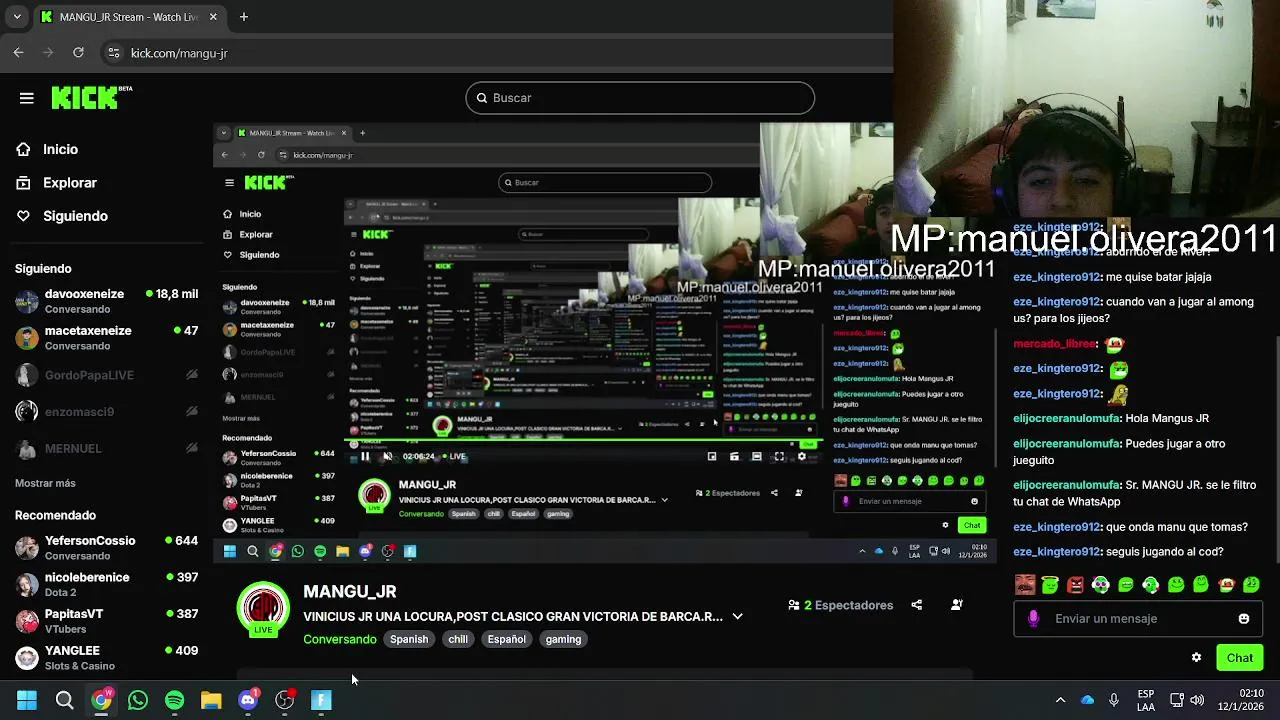The image size is (1280, 720).
Task: Toggle theater mode in the video controls
Action: [757, 456]
